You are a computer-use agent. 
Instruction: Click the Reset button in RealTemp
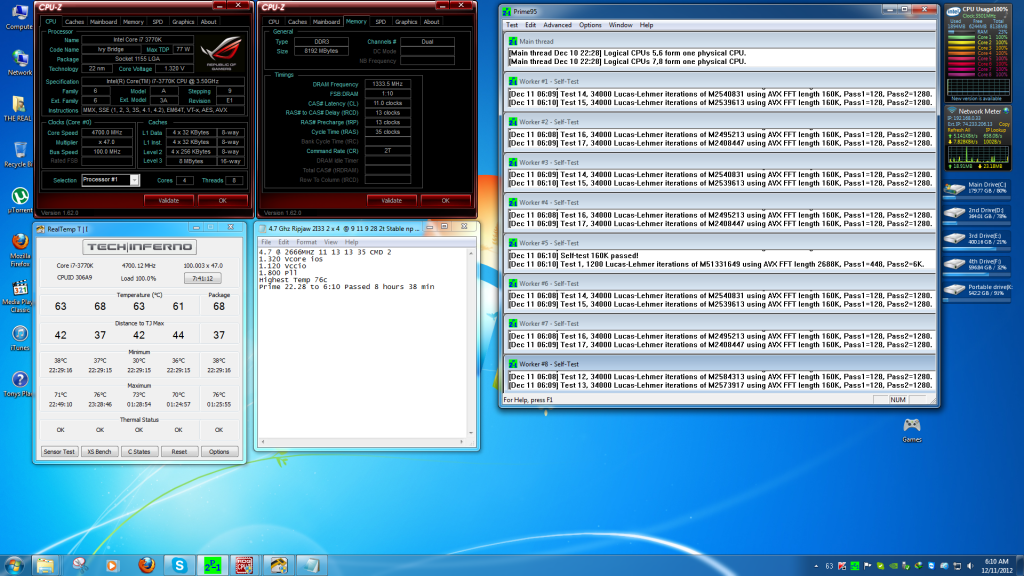(x=179, y=451)
